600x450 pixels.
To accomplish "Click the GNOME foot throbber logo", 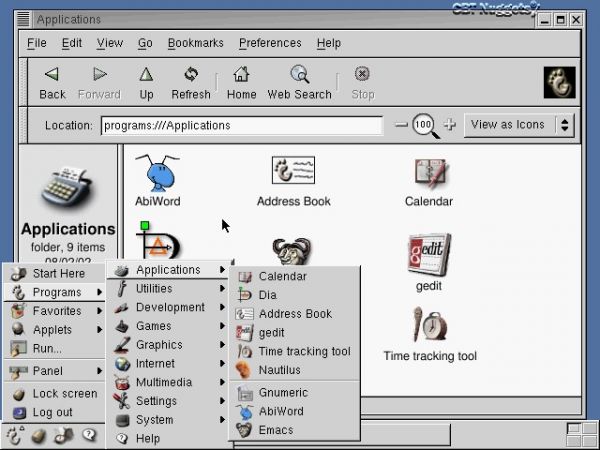I will coord(559,82).
